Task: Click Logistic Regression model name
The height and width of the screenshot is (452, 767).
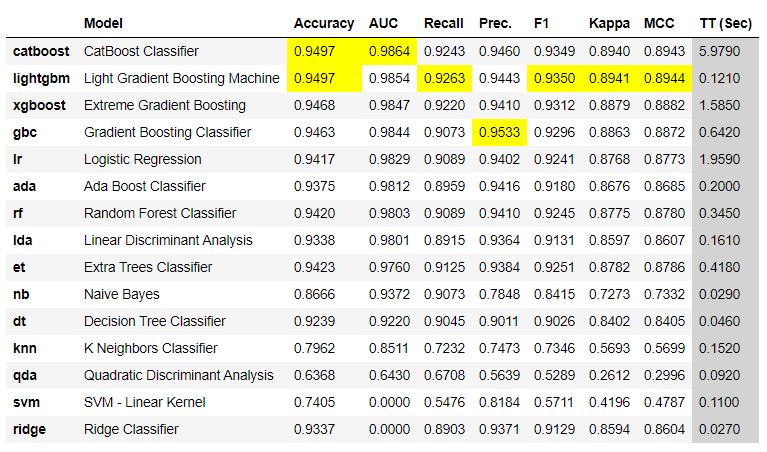Action: [x=142, y=159]
